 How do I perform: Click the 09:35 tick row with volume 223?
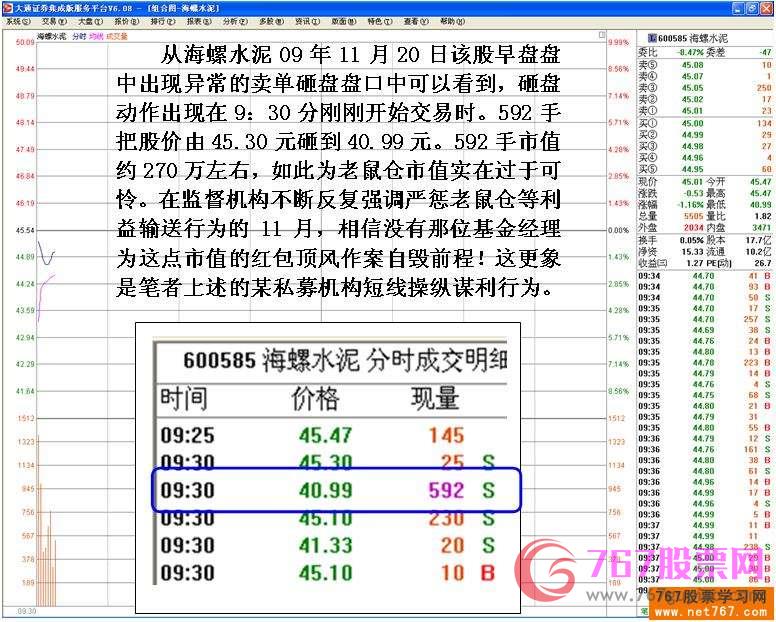(x=705, y=363)
